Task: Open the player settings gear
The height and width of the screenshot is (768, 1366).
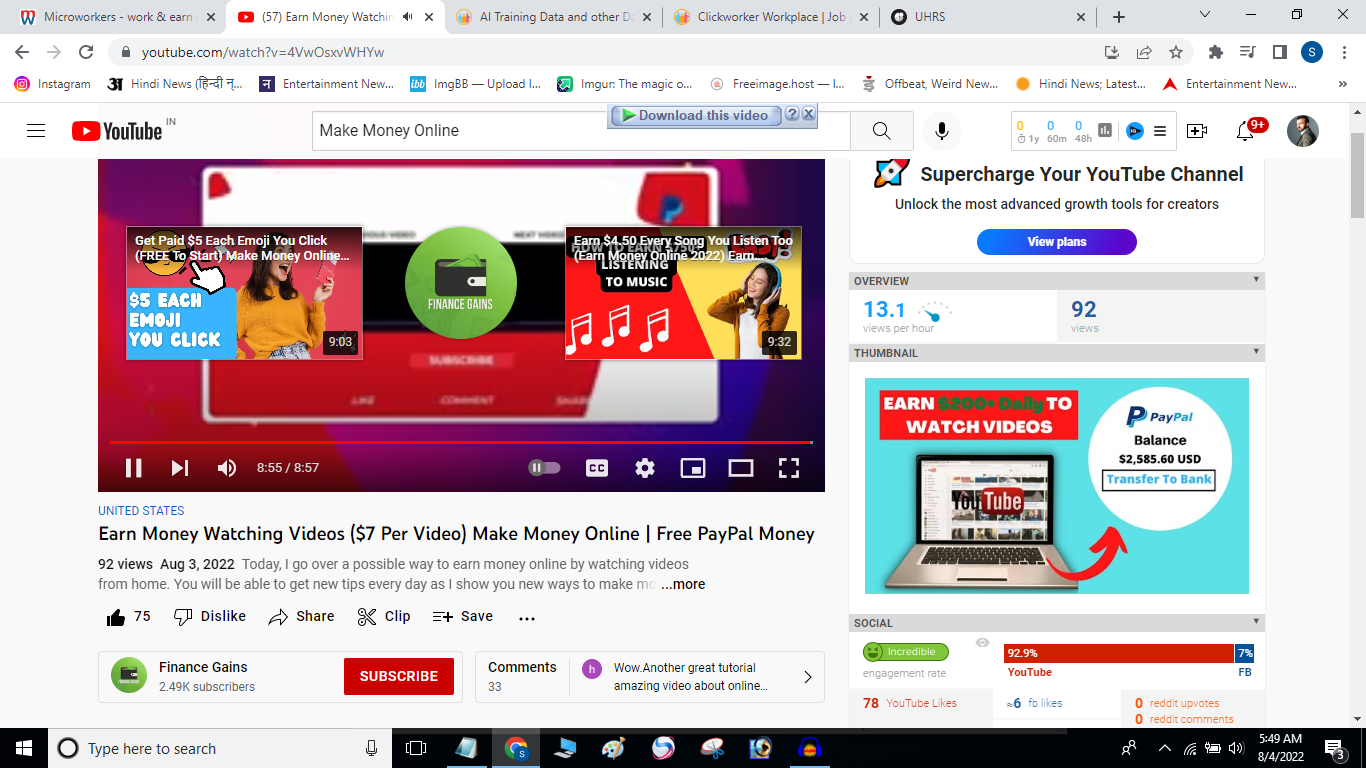Action: 645,467
